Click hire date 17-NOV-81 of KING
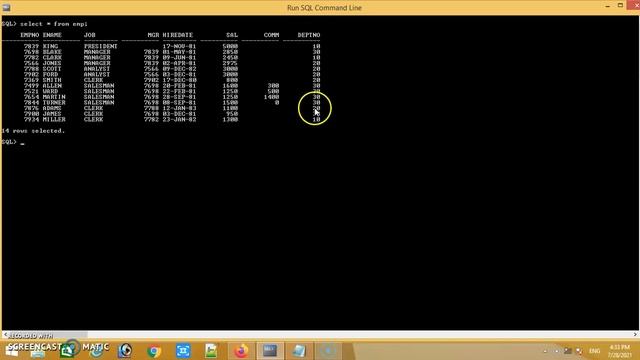Screen dimensions: 640x360 tap(179, 47)
